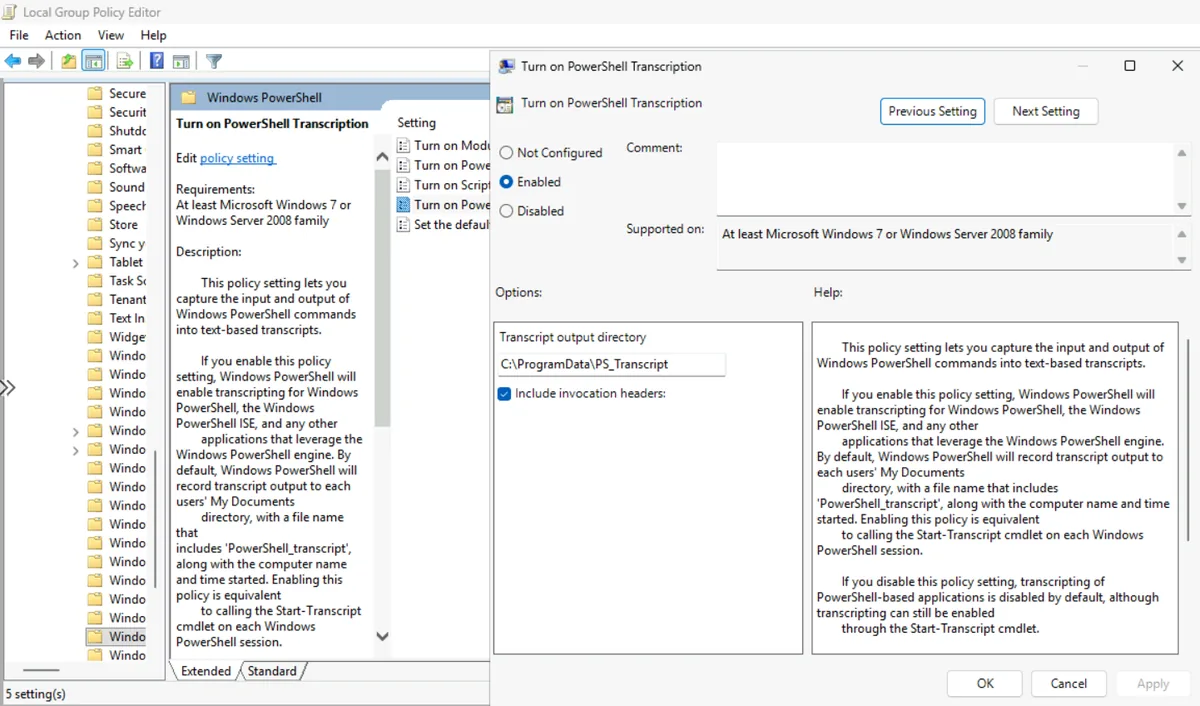This screenshot has width=1200, height=706.
Task: Select the highlighted Transcription setting icon
Action: tap(404, 204)
